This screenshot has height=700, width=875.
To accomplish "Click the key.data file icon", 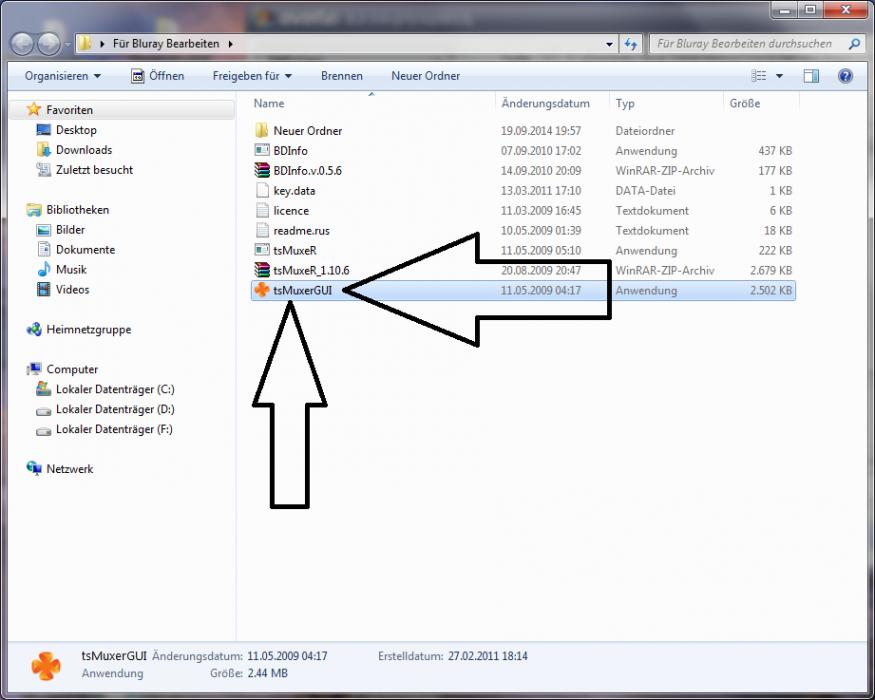I will click(262, 190).
